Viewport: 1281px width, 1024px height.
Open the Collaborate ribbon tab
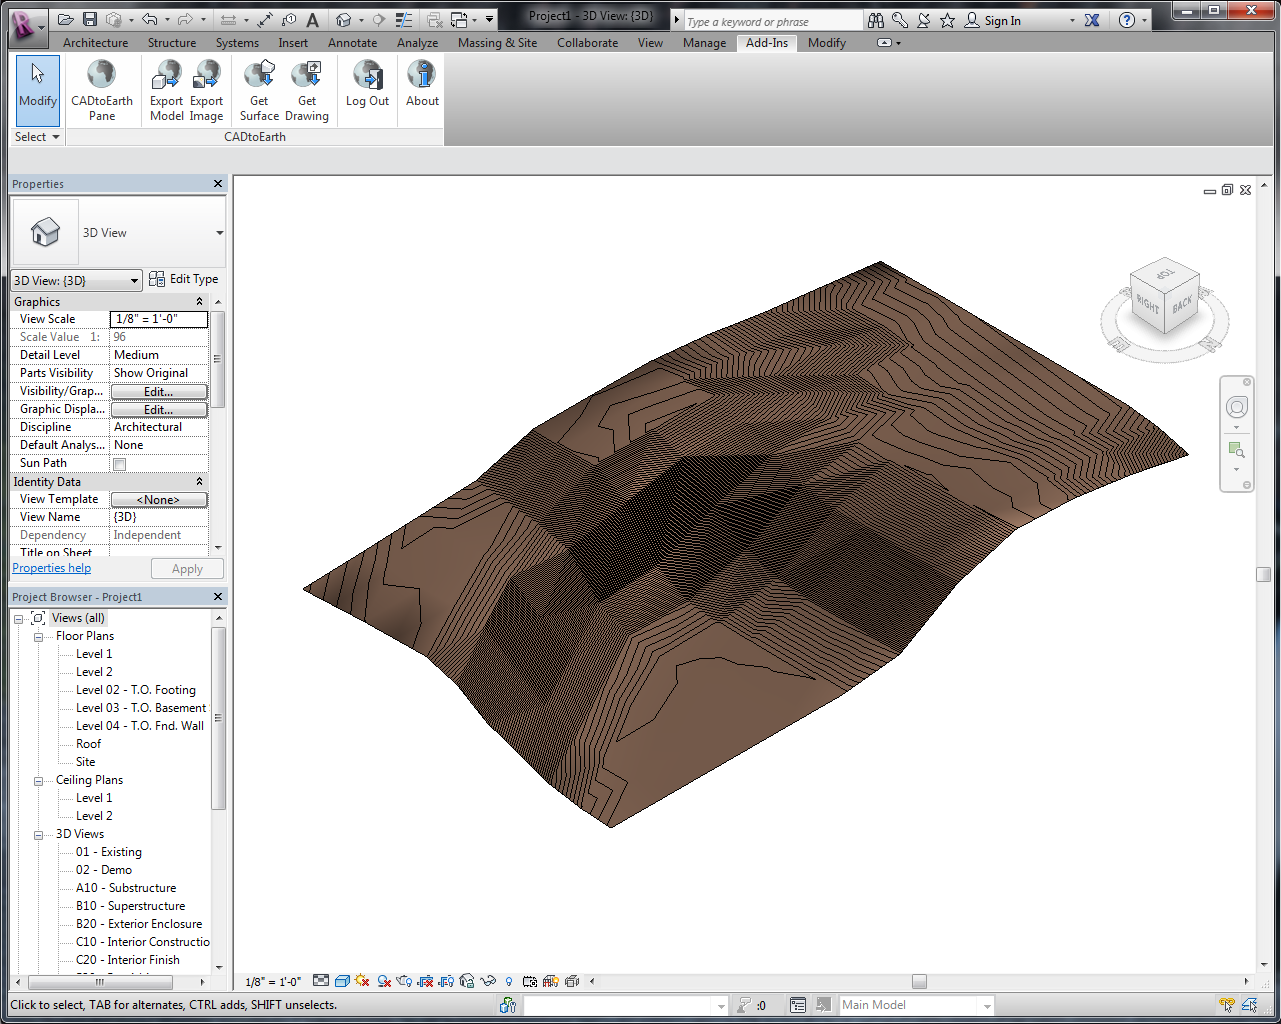click(x=588, y=43)
